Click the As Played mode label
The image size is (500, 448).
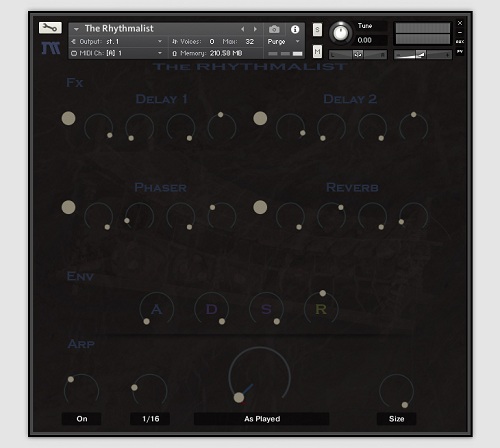[x=262, y=419]
